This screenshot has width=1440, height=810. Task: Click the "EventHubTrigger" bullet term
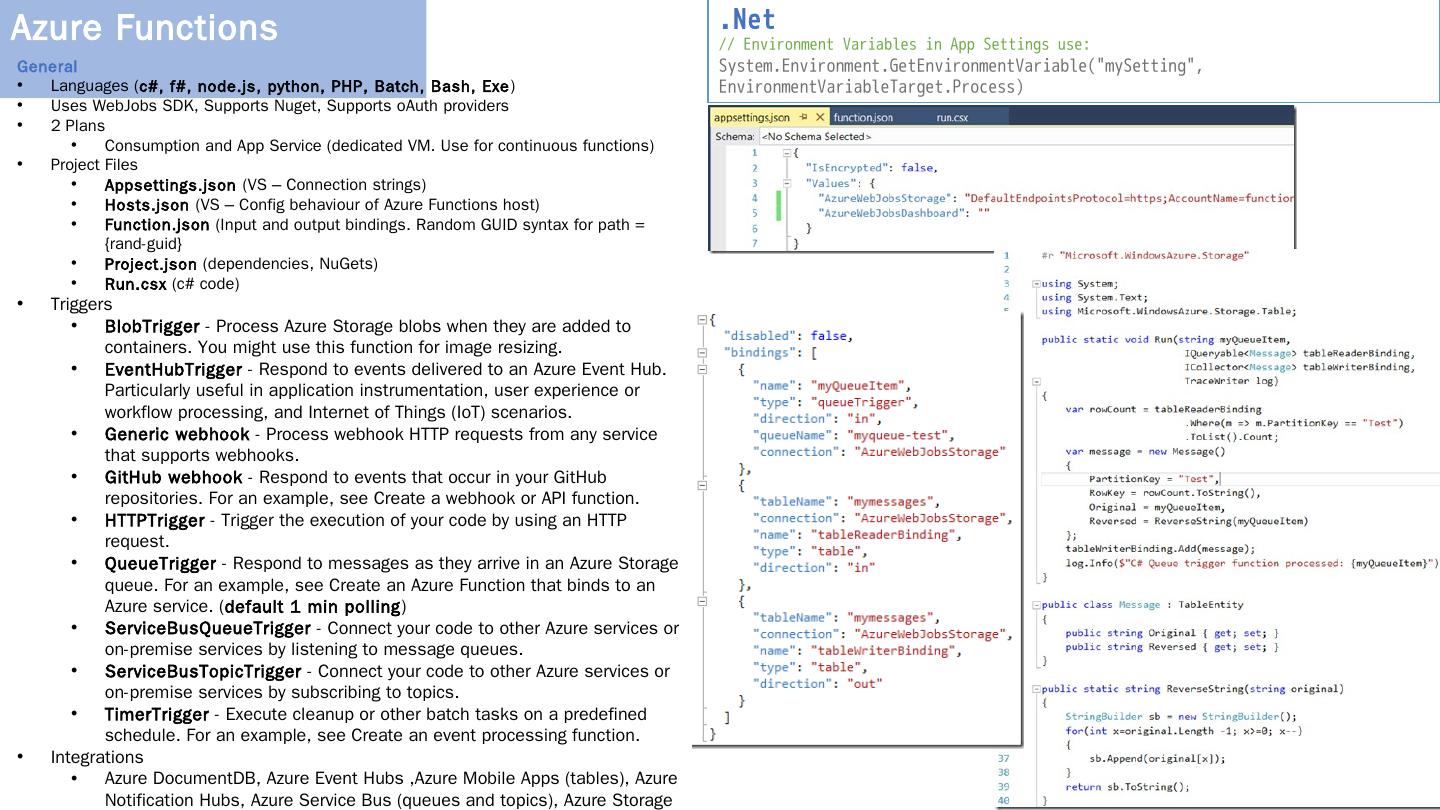pyautogui.click(x=173, y=370)
